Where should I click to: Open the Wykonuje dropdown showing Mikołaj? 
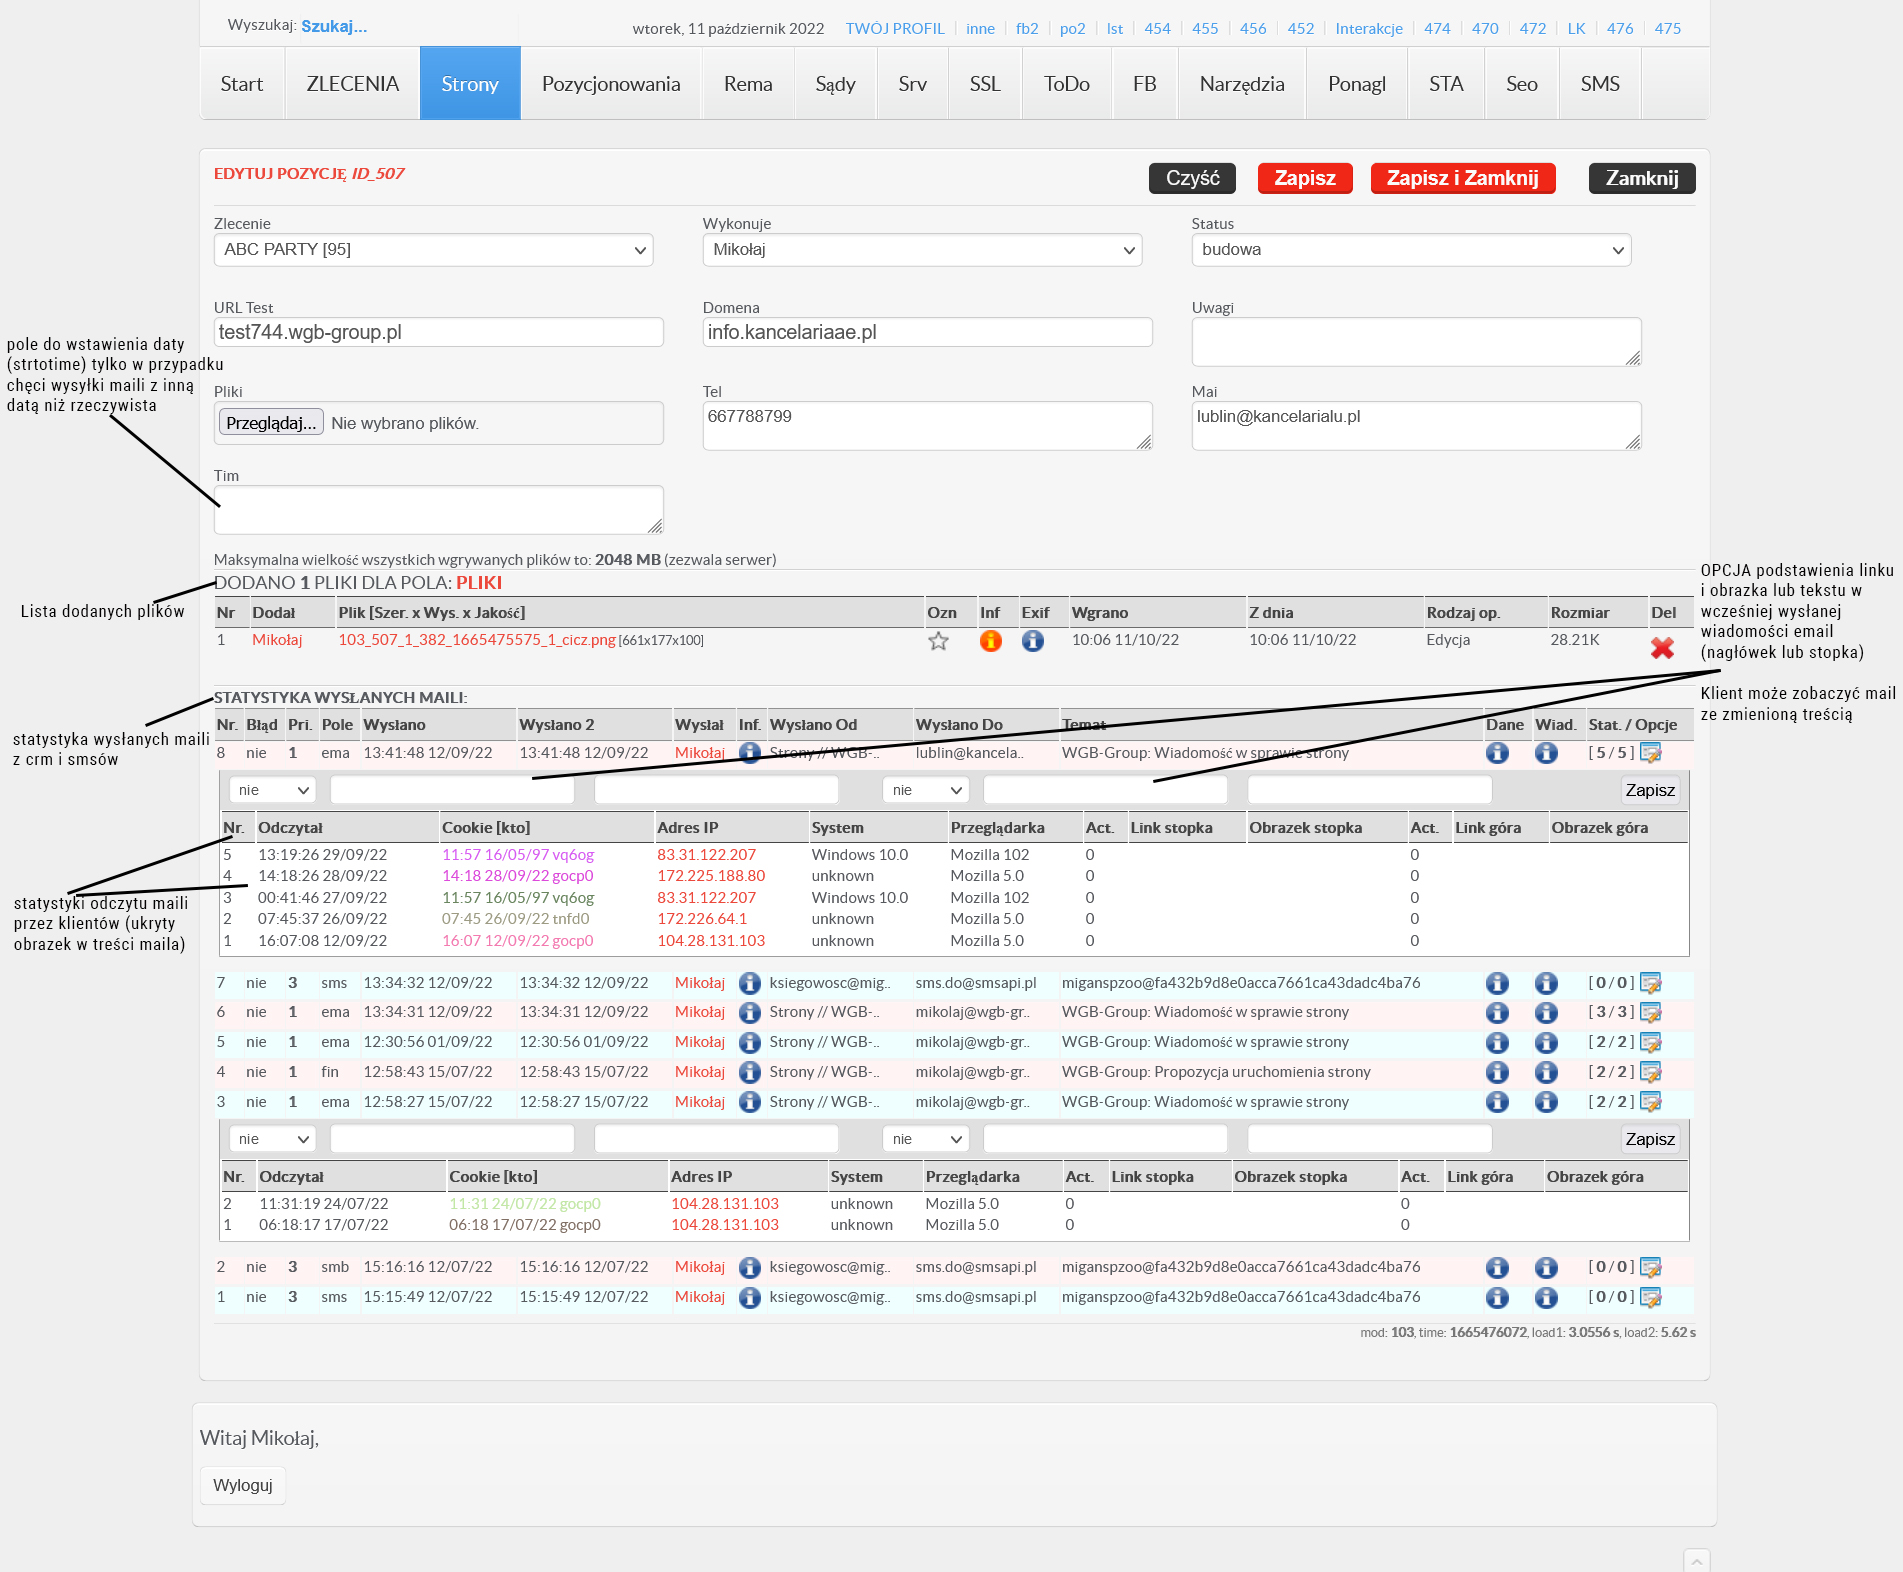click(922, 250)
